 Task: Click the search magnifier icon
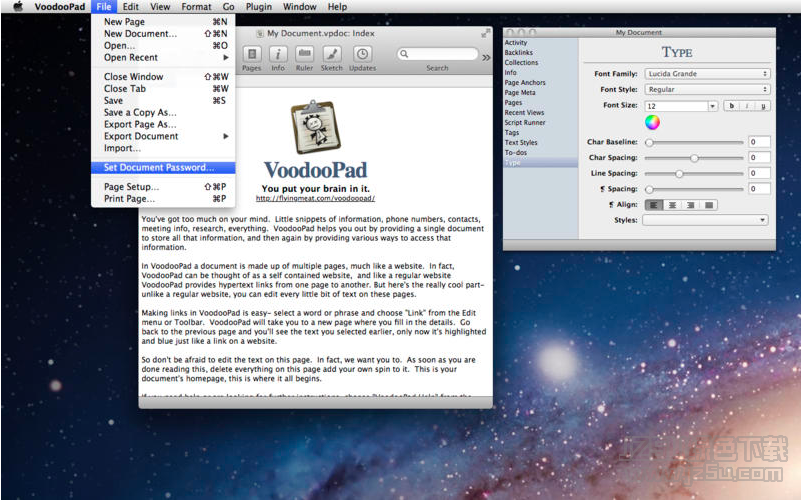pos(404,54)
